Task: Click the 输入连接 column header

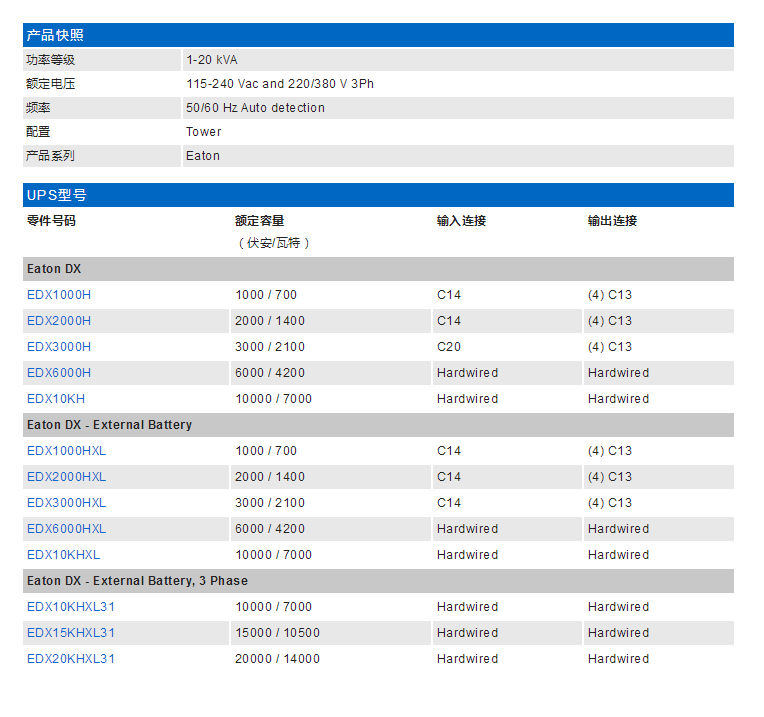Action: 461,221
